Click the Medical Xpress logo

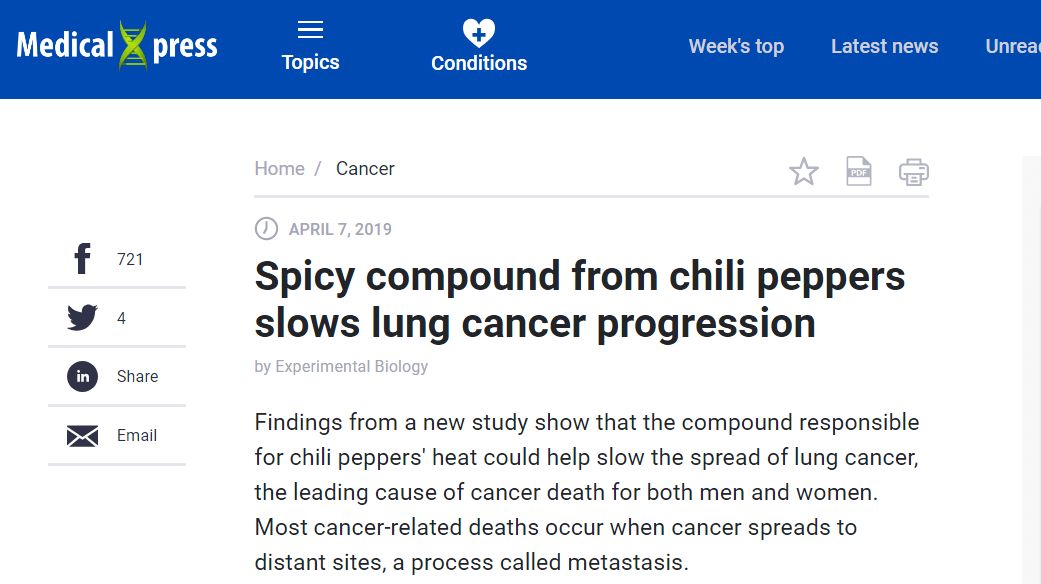(117, 46)
